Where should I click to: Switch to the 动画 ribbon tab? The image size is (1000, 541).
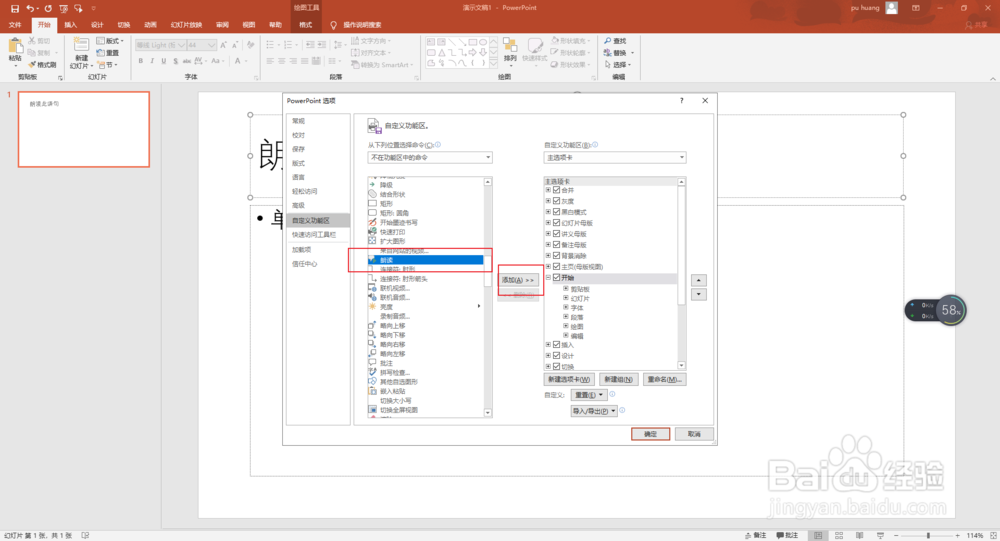tap(151, 25)
